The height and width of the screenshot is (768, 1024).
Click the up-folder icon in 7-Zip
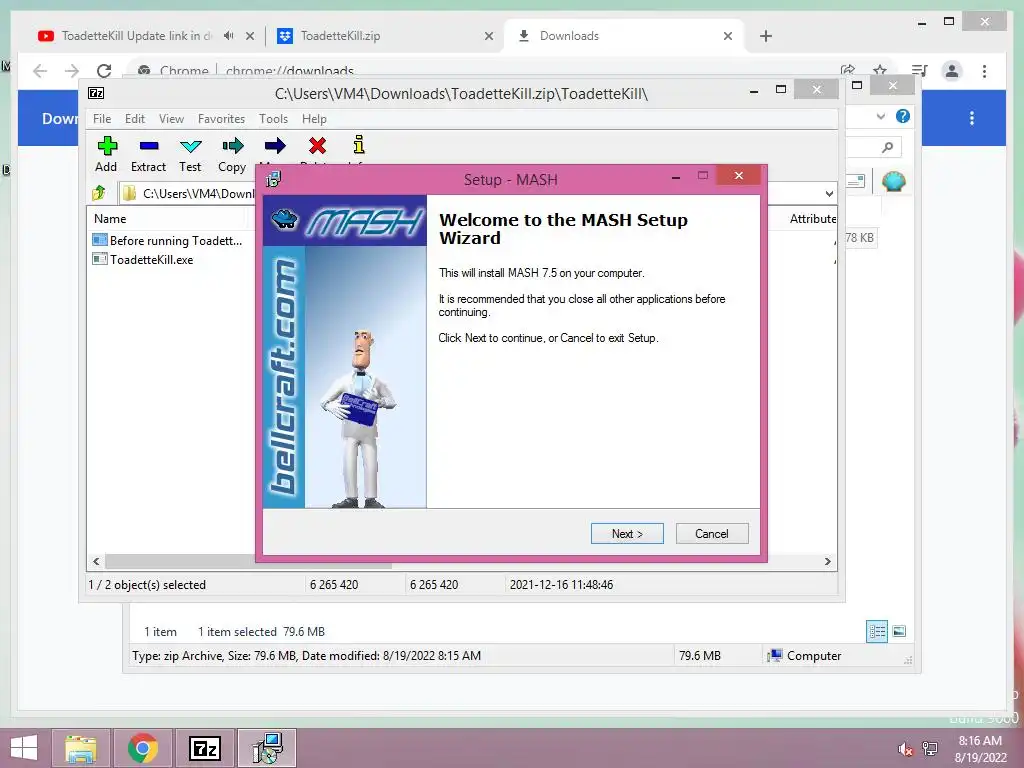pos(99,193)
